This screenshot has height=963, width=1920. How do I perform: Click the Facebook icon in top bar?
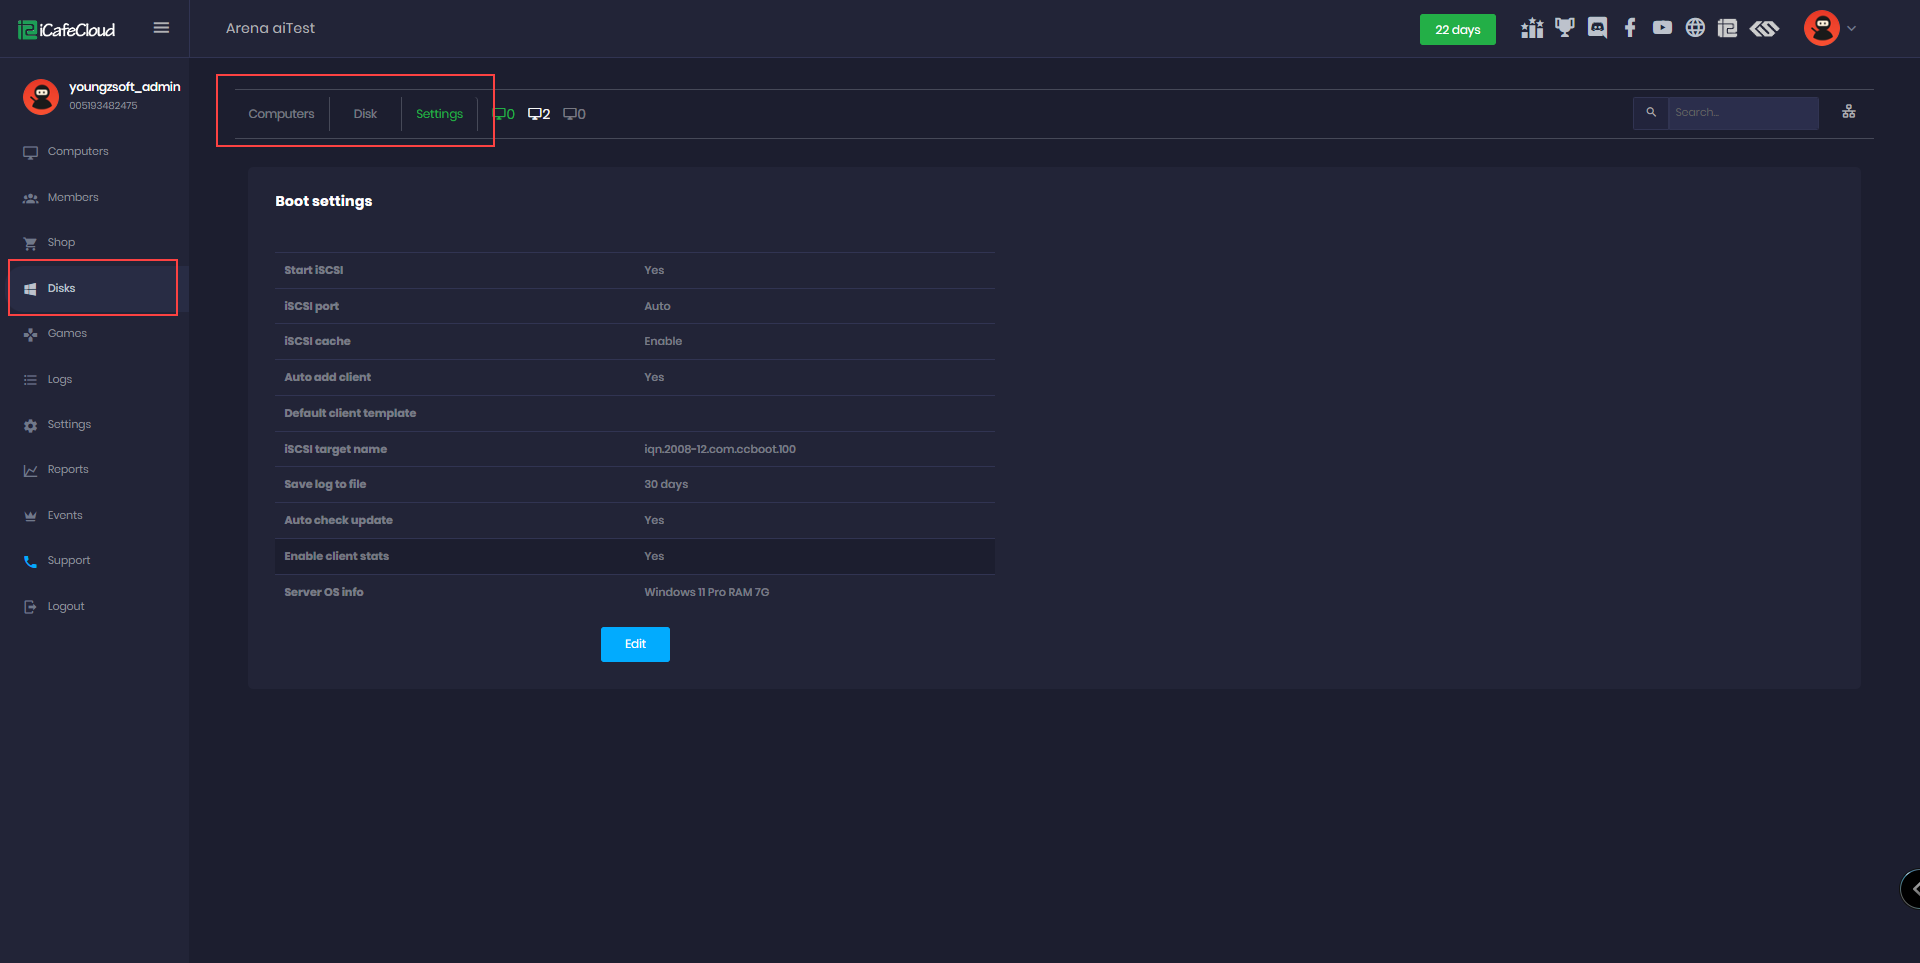1630,28
